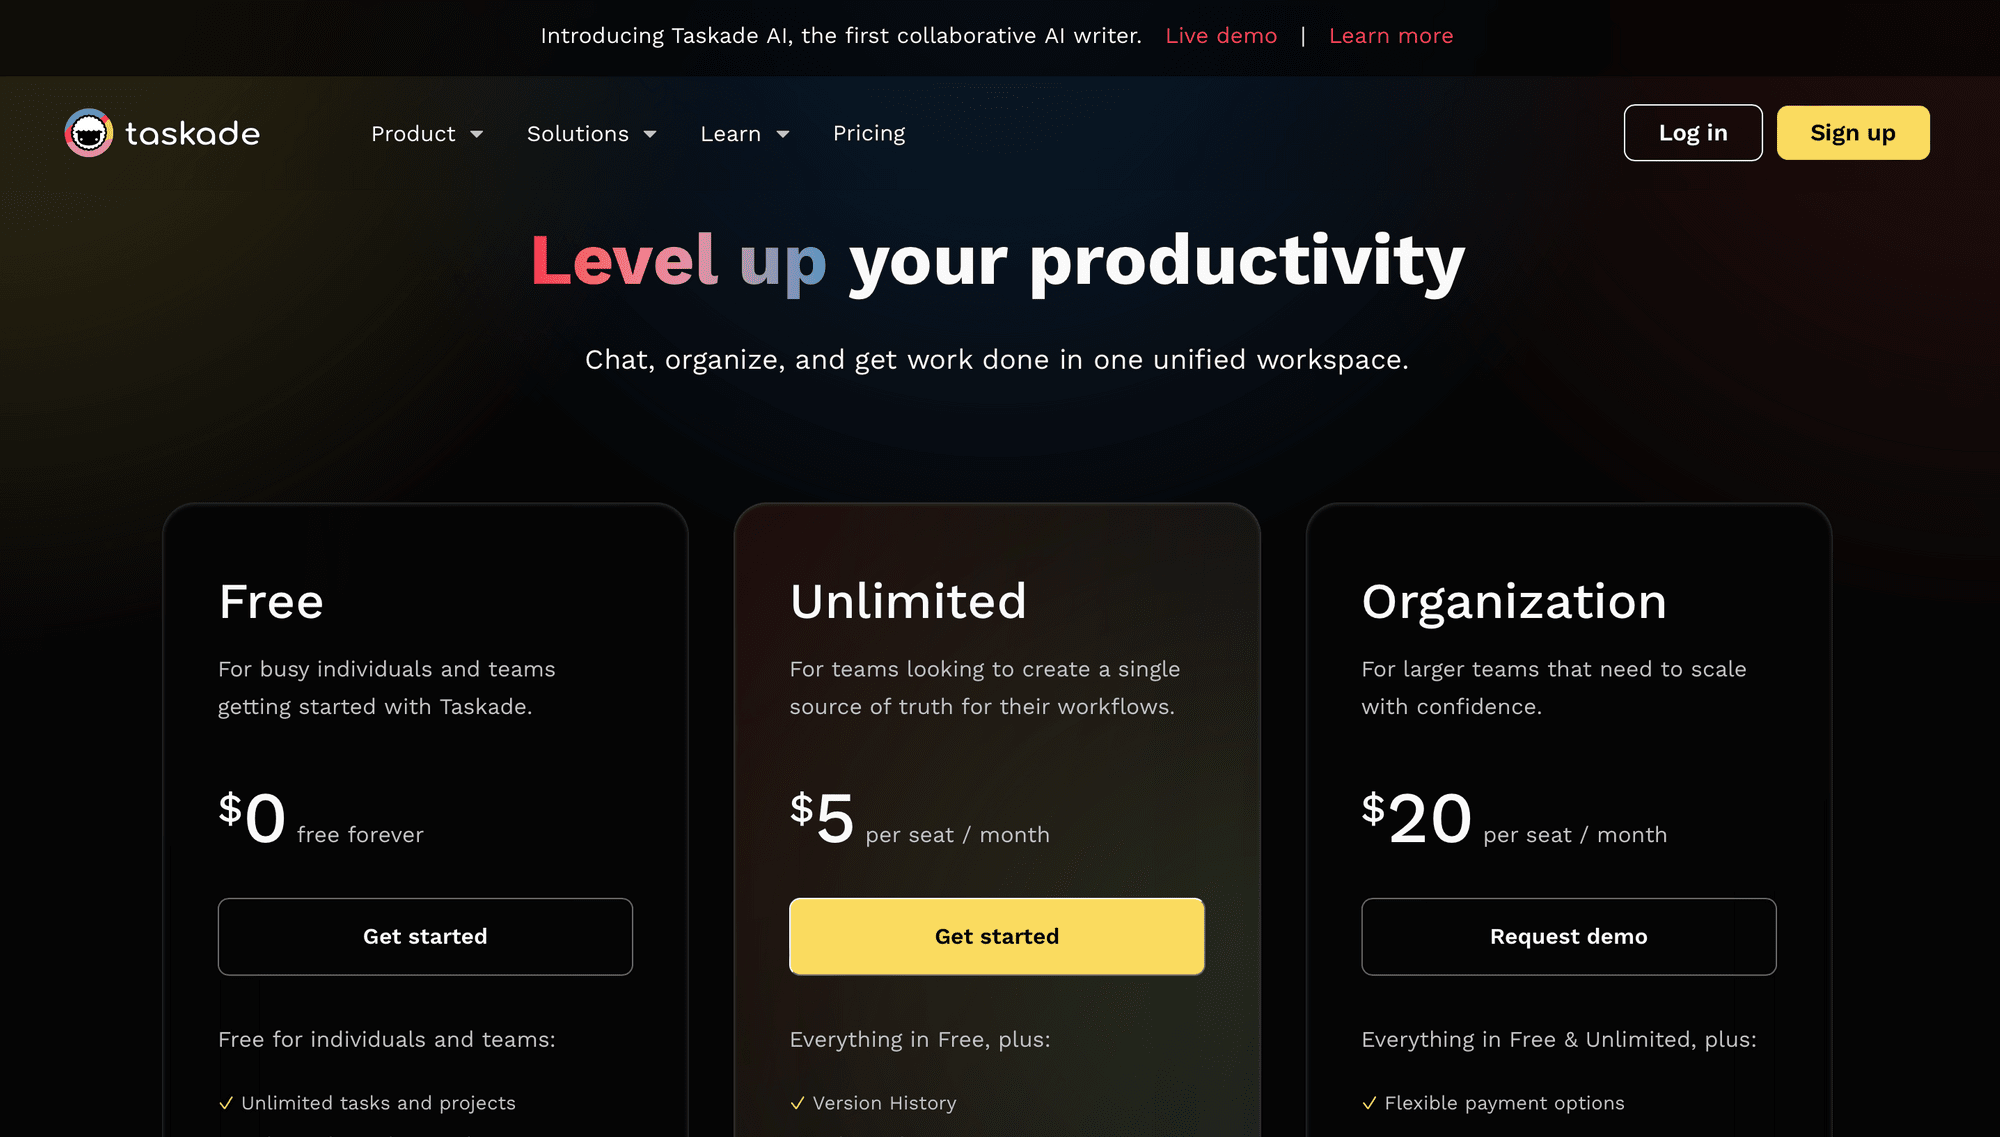The width and height of the screenshot is (2000, 1137).
Task: Expand the Product dropdown menu
Action: click(427, 132)
